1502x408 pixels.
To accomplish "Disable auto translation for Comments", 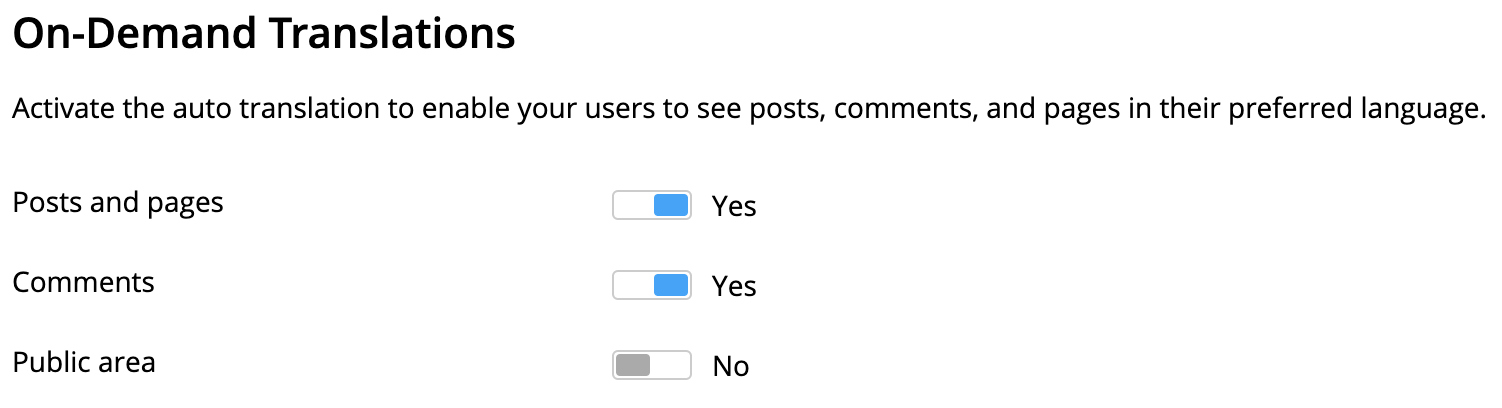I will (x=651, y=285).
